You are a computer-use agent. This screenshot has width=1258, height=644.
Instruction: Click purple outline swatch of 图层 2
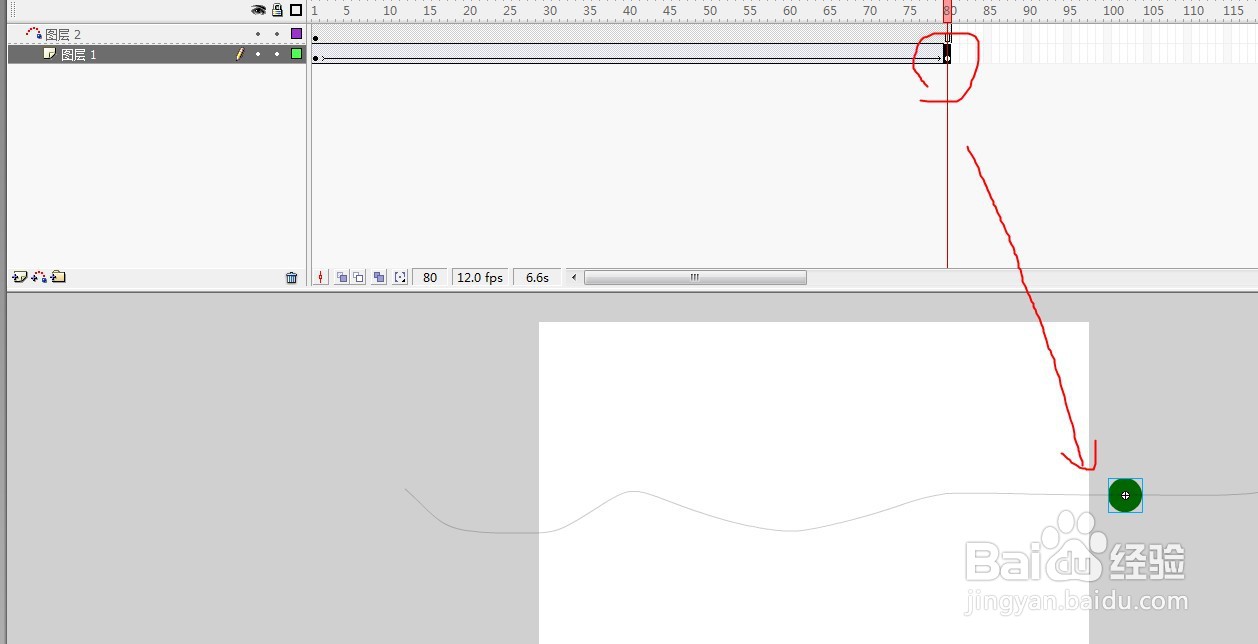[x=296, y=34]
